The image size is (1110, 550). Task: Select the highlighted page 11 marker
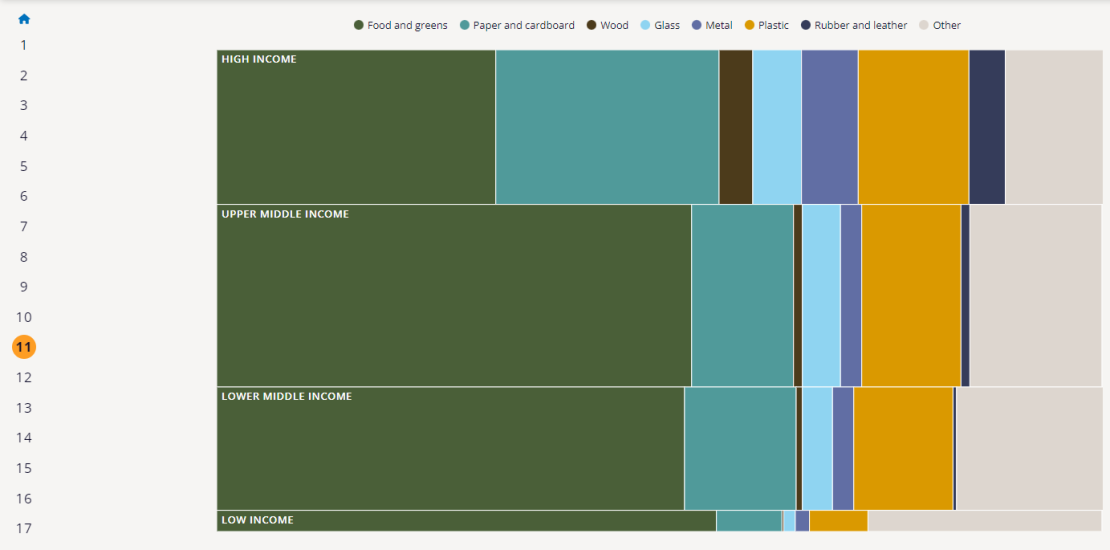[x=24, y=347]
